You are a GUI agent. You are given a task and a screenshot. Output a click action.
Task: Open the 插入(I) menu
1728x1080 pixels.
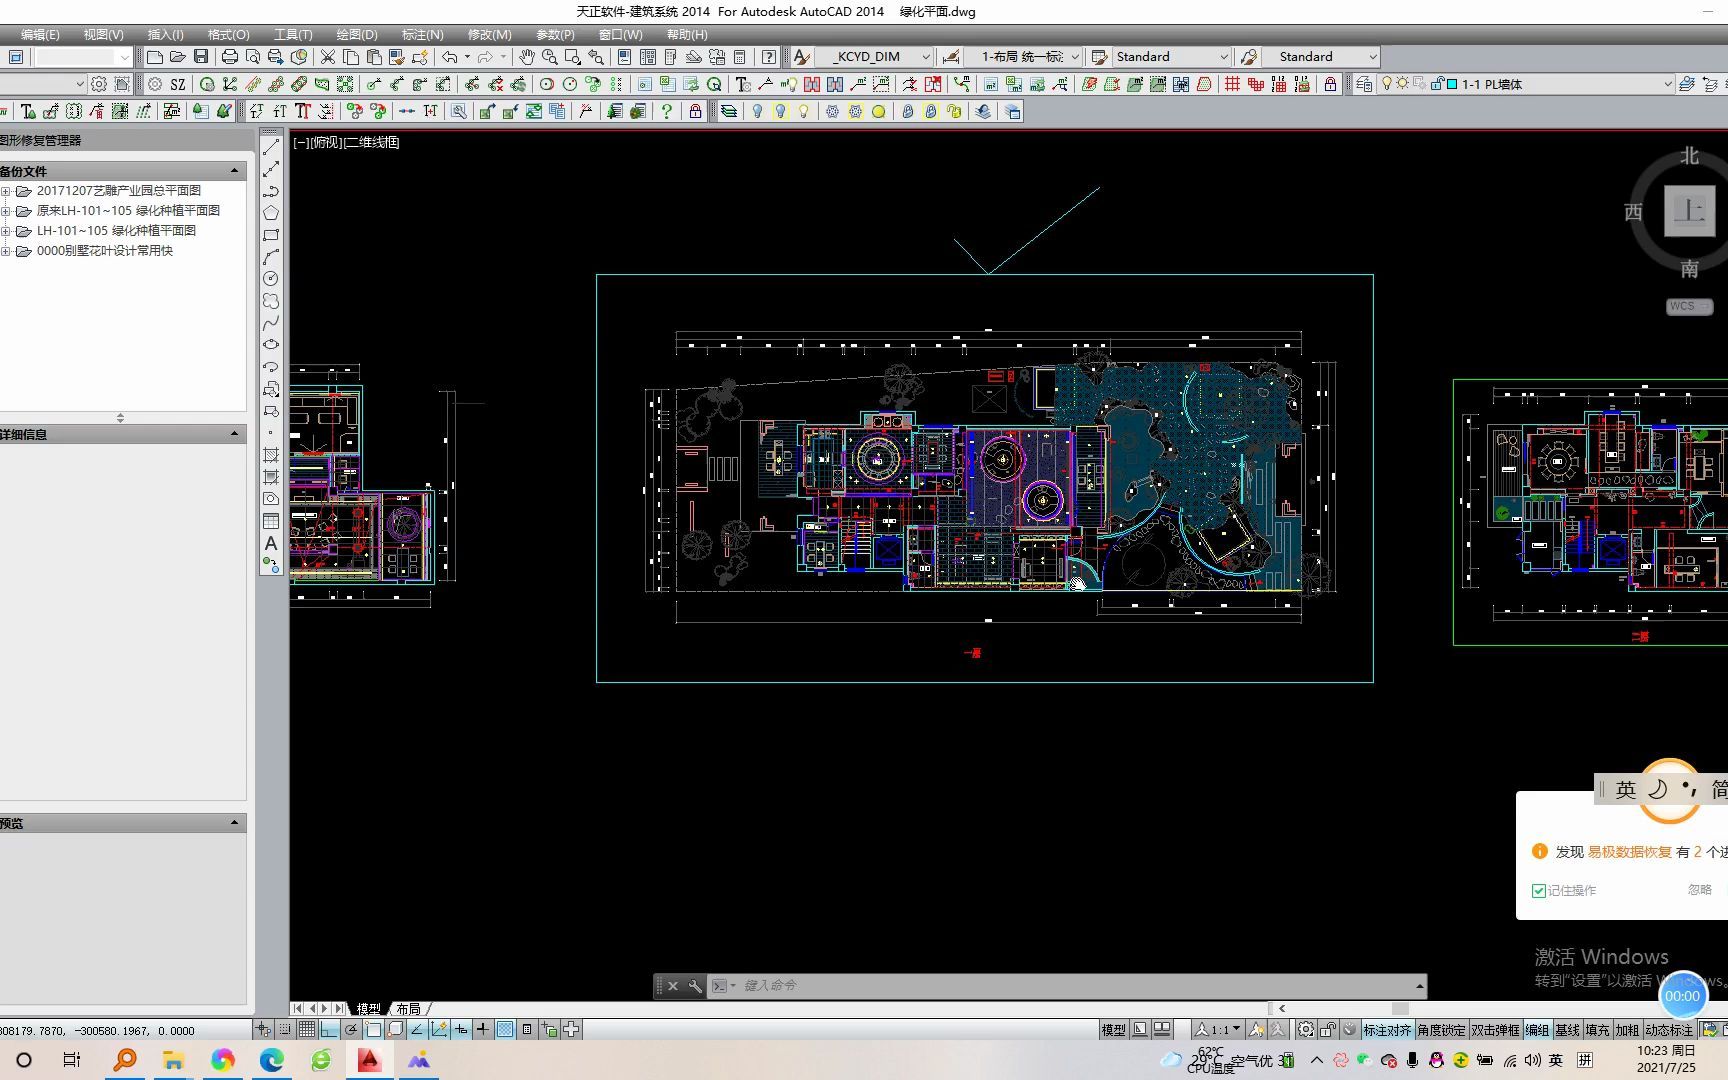pos(165,35)
